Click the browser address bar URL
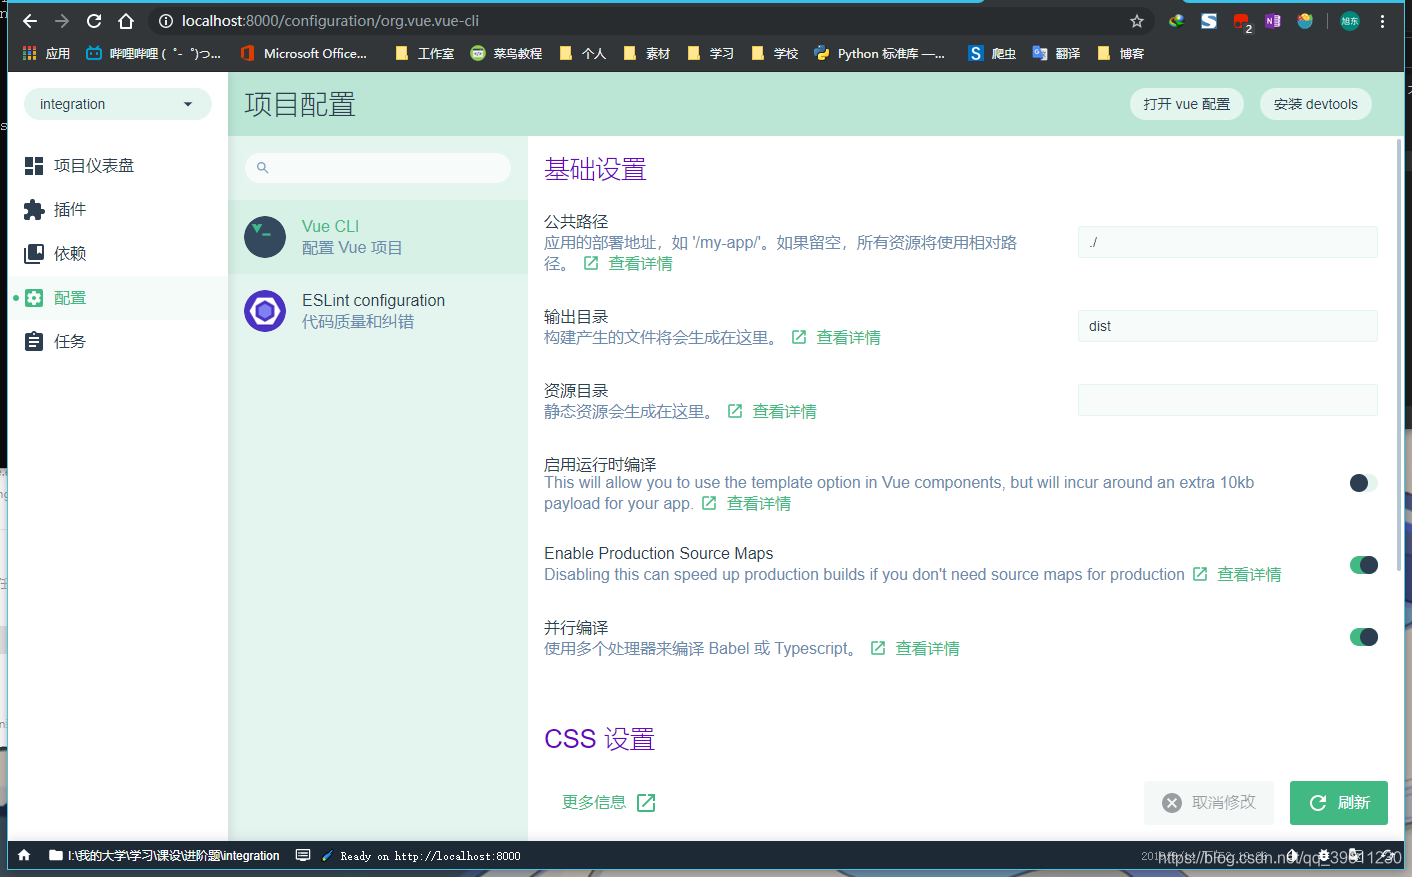 pos(330,21)
